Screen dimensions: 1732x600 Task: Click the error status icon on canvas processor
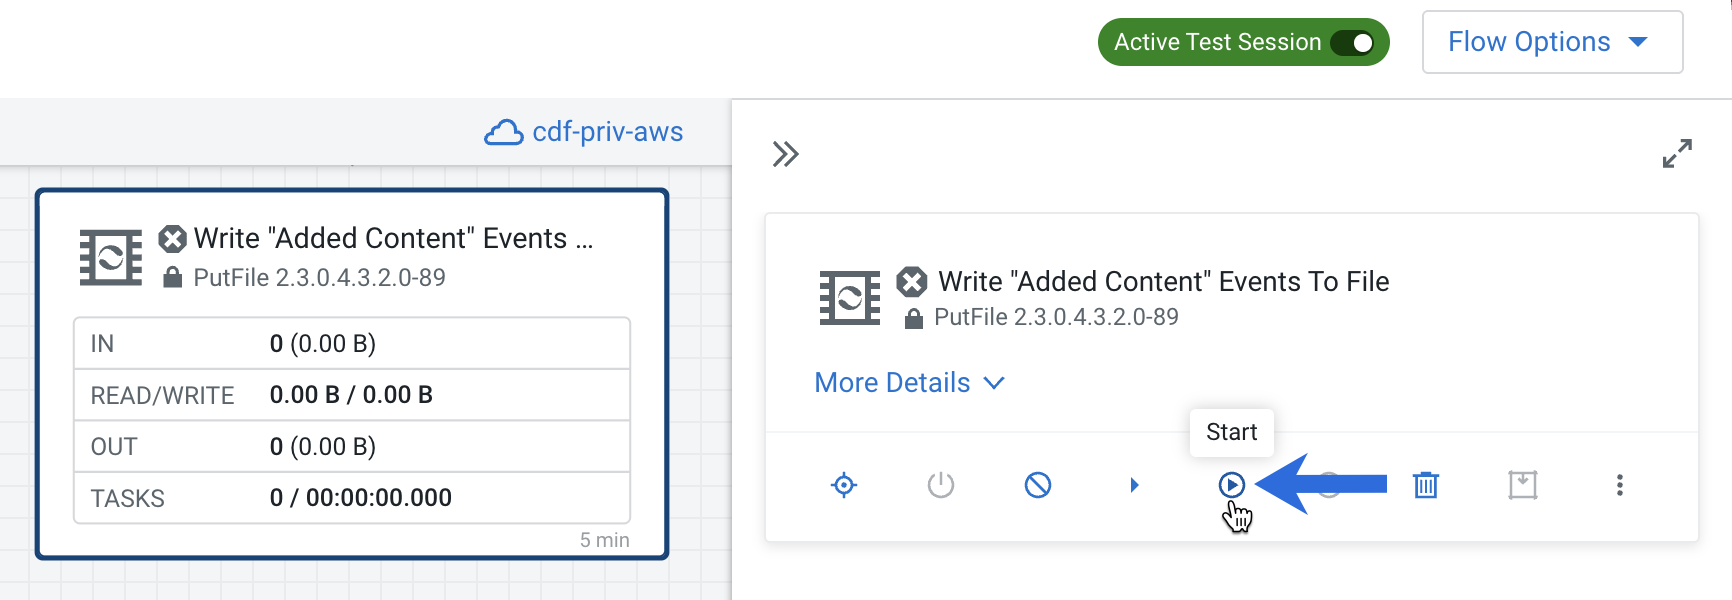tap(173, 239)
